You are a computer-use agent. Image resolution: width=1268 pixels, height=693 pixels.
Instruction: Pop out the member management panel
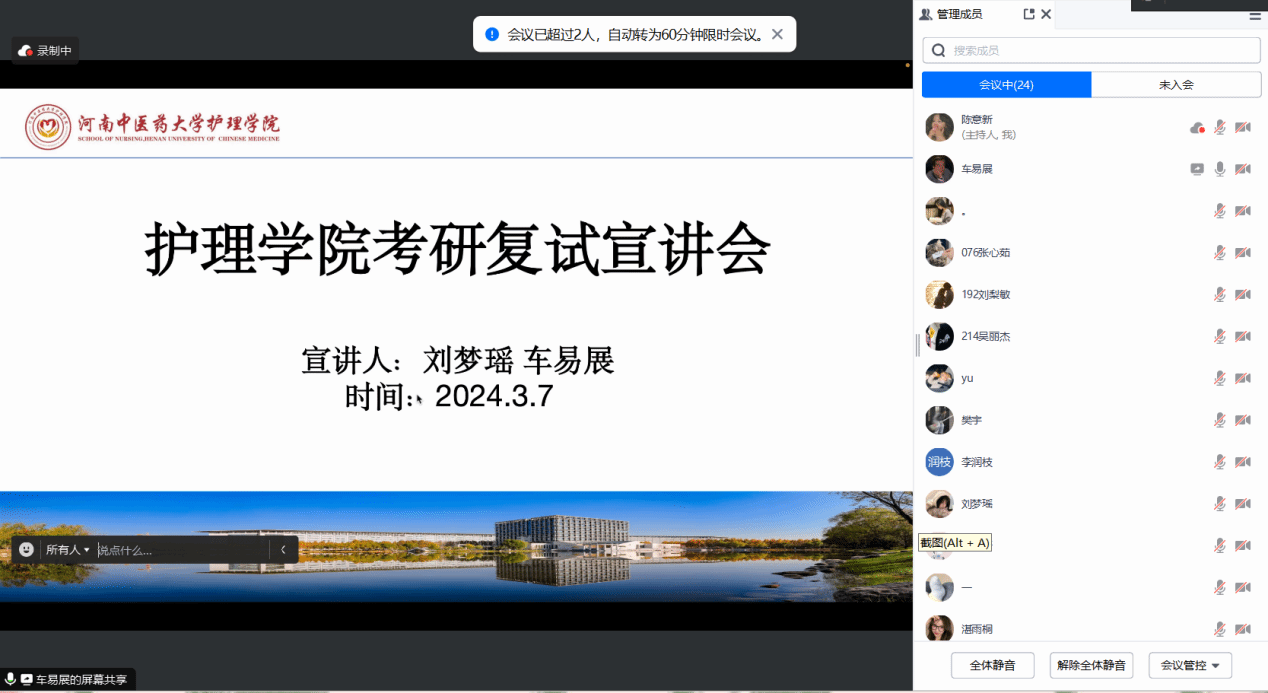1028,14
